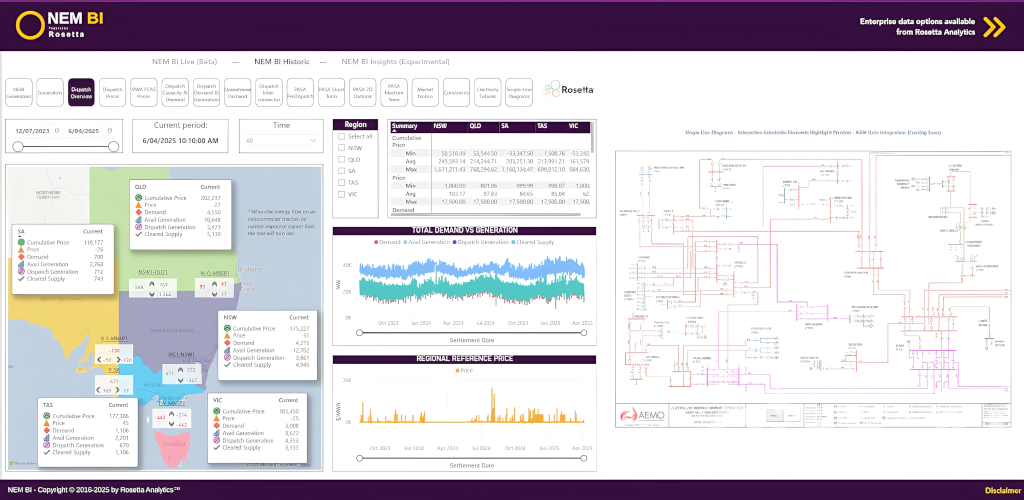The height and width of the screenshot is (500, 1024).
Task: Tick the QLD region checkbox
Action: [x=341, y=159]
